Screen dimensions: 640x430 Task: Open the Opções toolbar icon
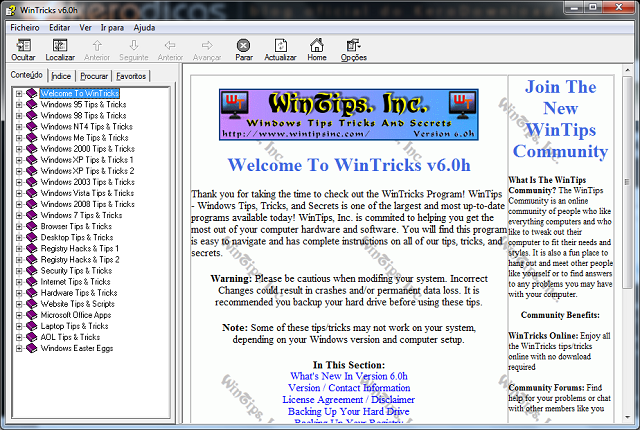tap(353, 46)
